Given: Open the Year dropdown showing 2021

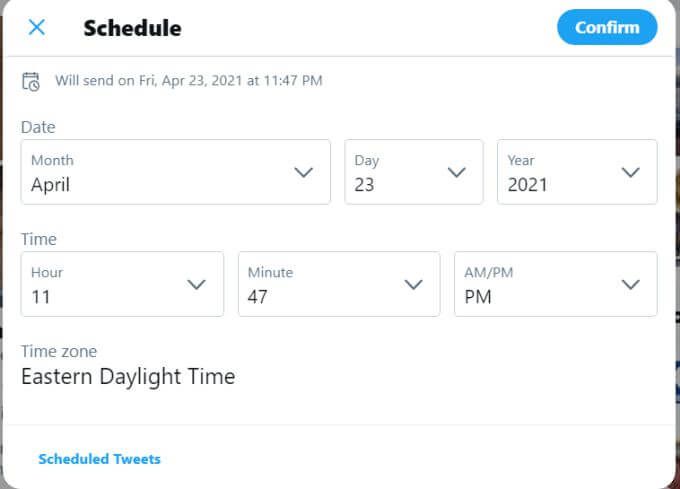Looking at the screenshot, I should coord(577,172).
